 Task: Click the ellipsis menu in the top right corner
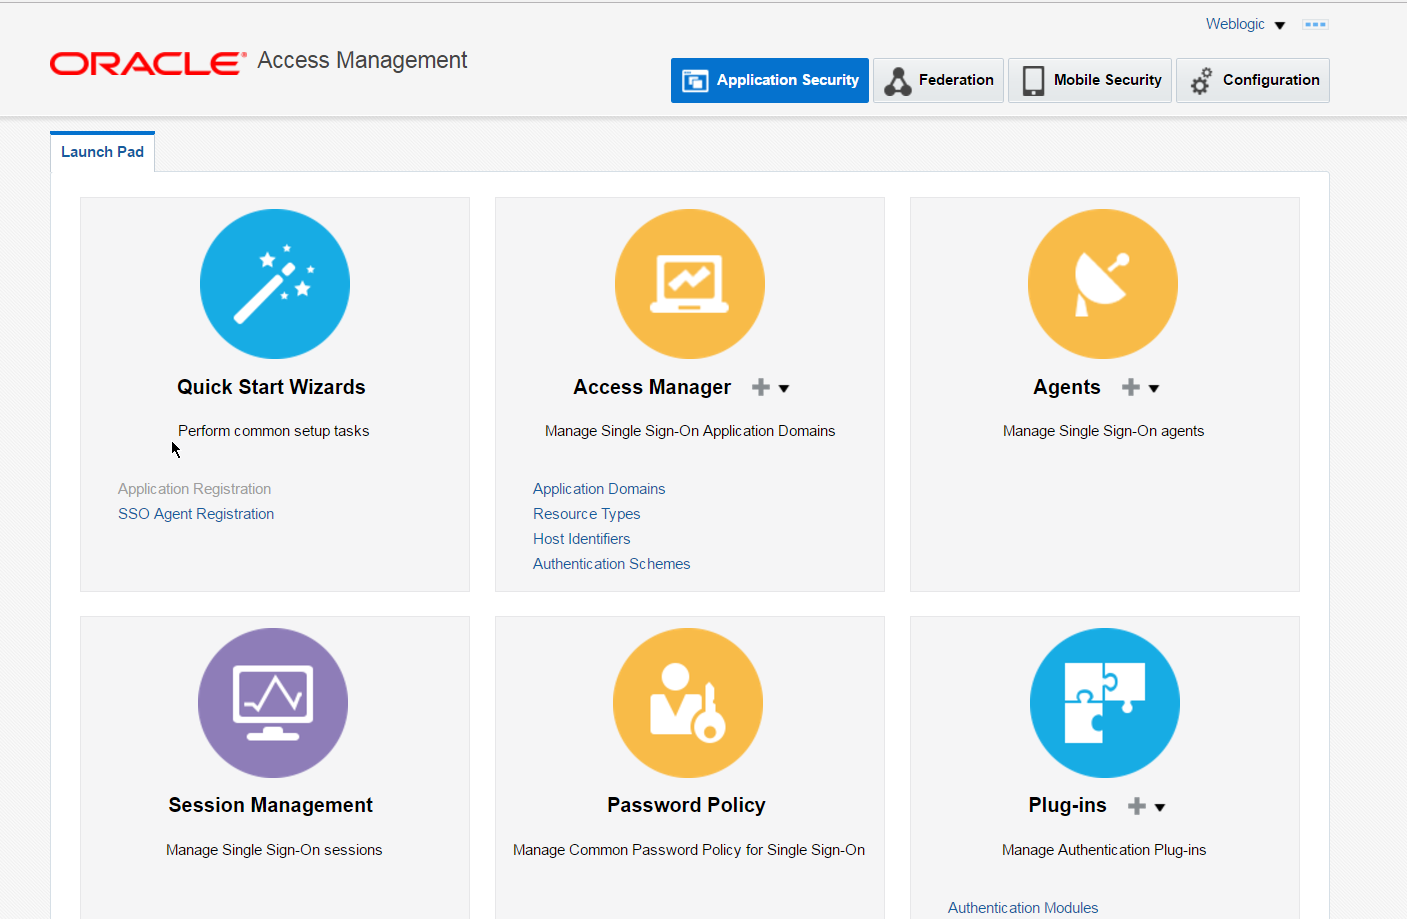point(1315,24)
